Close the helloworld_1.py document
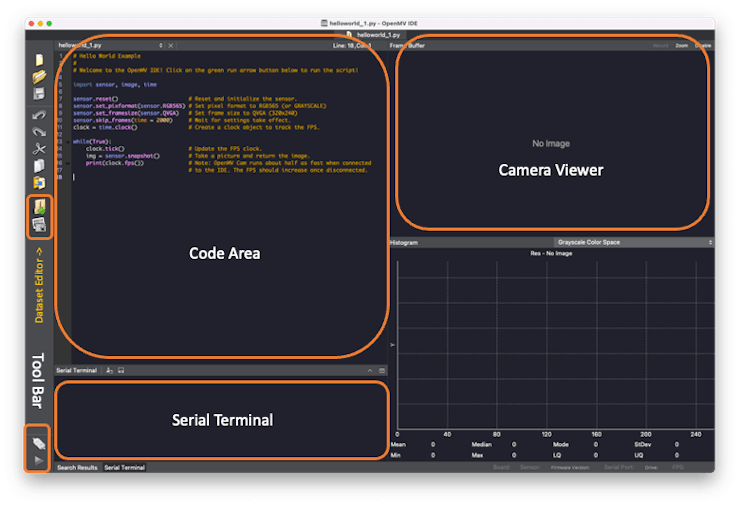This screenshot has width=740, height=506. (171, 45)
